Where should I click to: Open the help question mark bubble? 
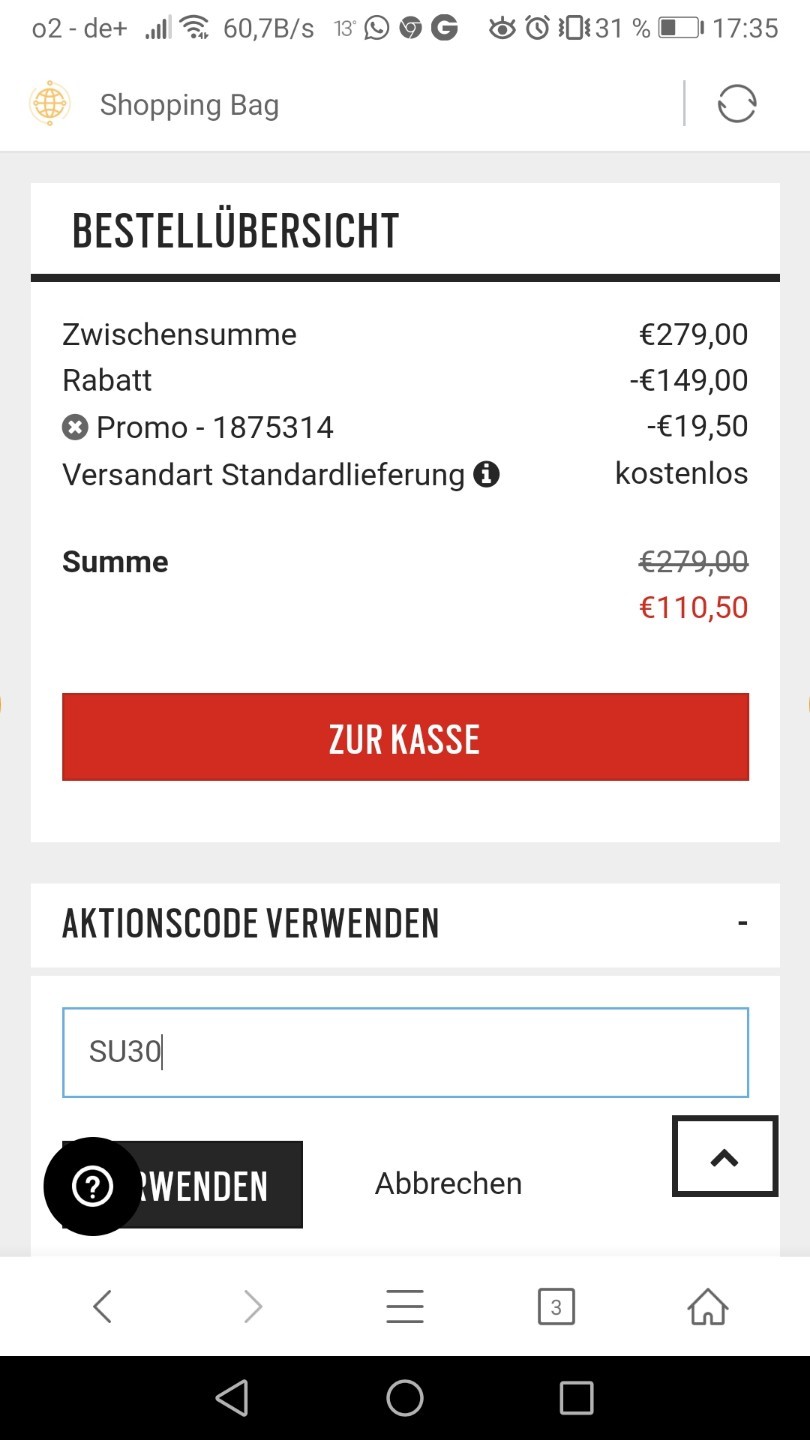click(x=93, y=1186)
